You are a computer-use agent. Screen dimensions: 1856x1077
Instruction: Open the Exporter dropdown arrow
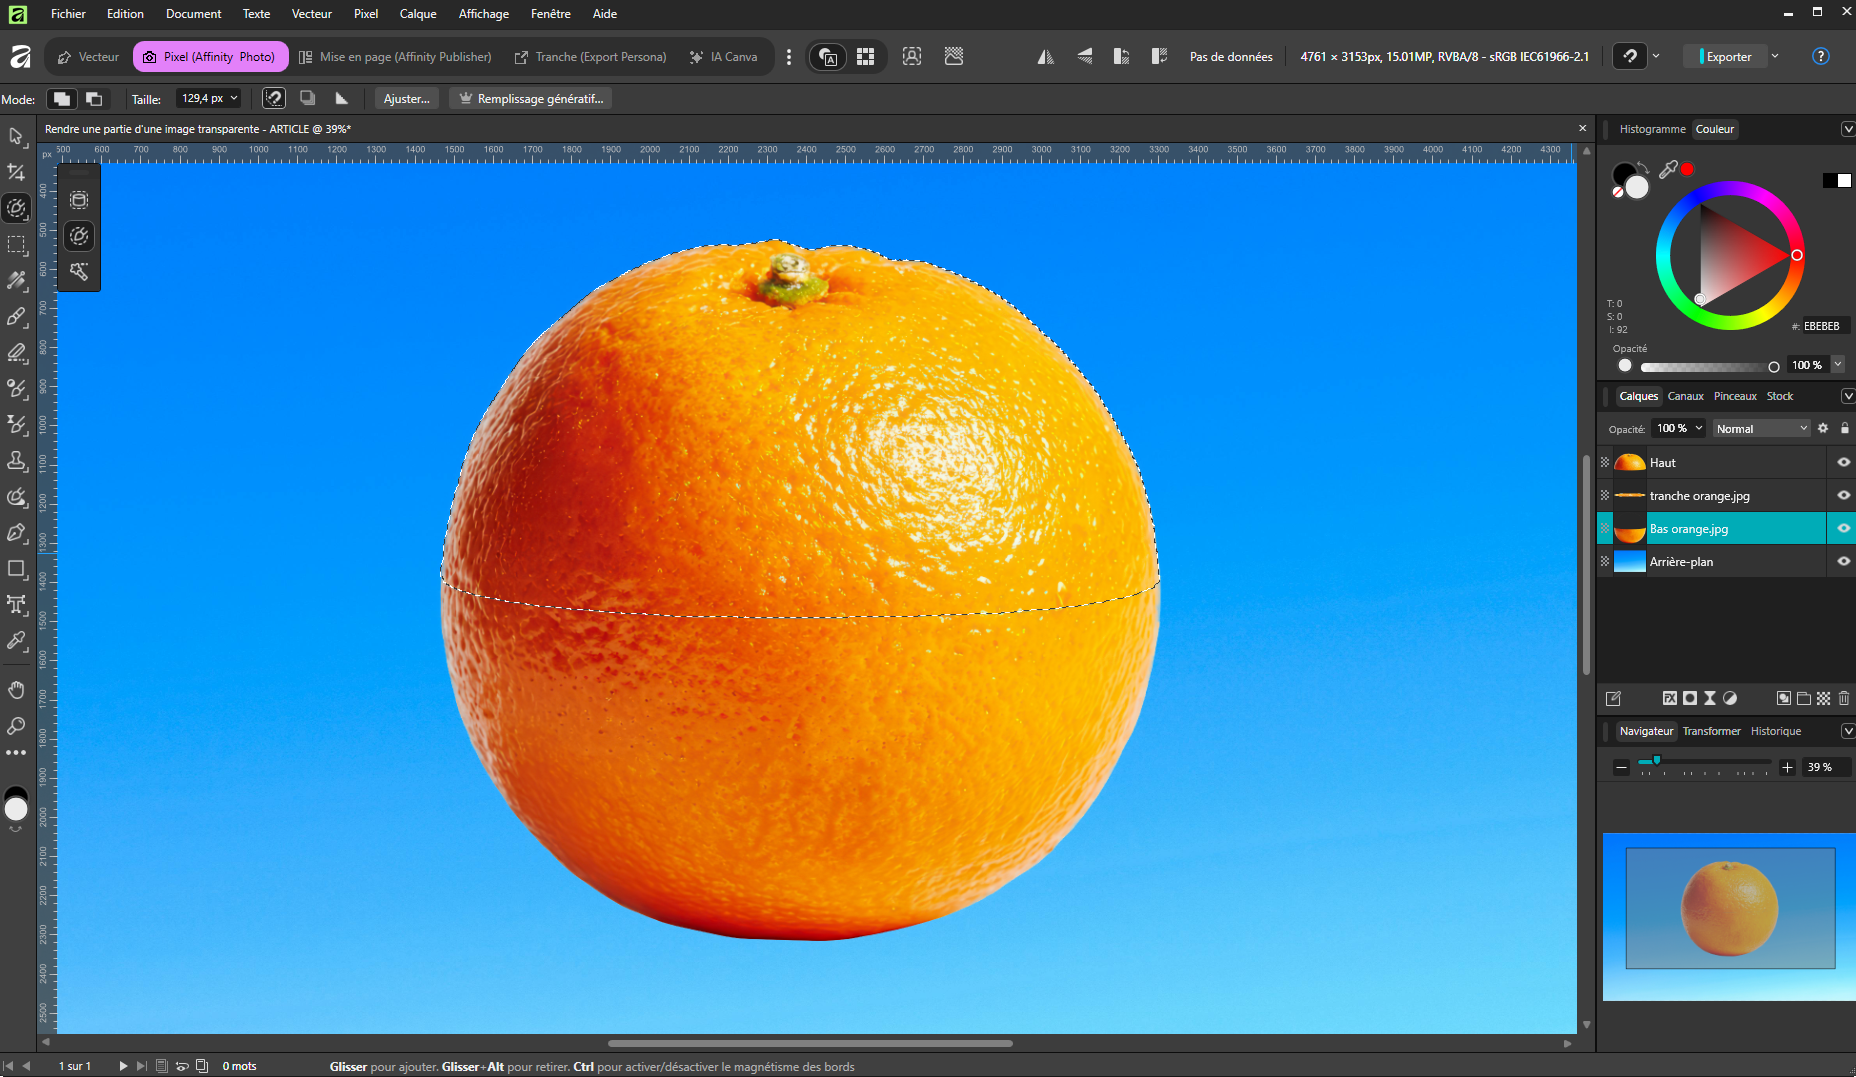pyautogui.click(x=1775, y=57)
